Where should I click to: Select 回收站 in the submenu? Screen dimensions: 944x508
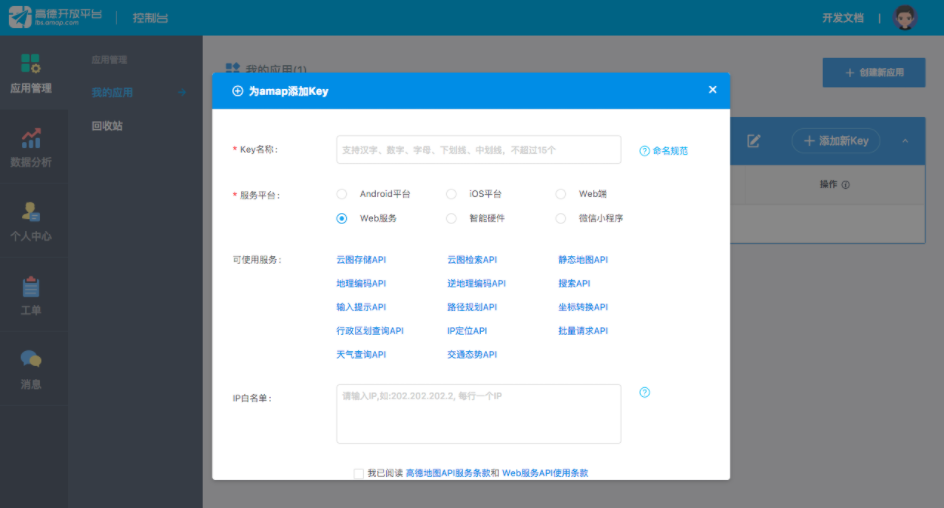pyautogui.click(x=107, y=126)
